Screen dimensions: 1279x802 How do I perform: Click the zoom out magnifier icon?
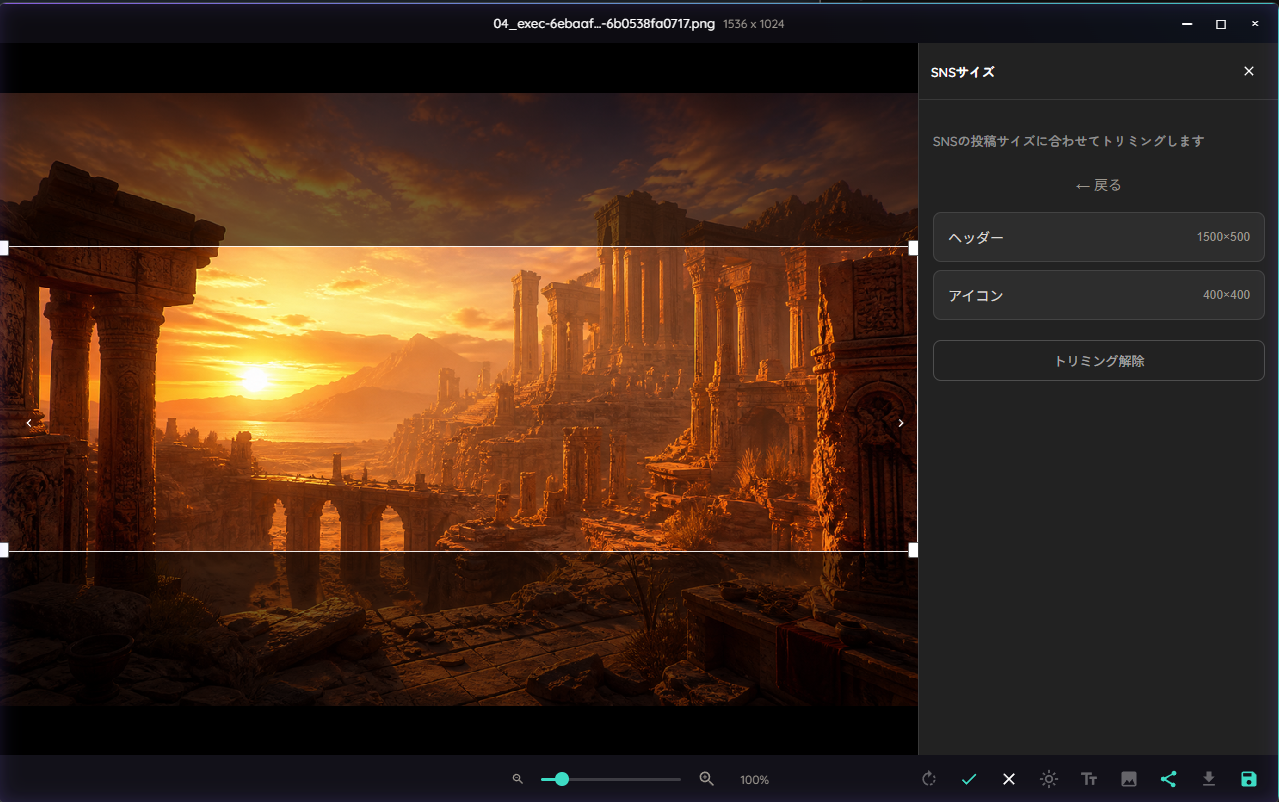click(x=518, y=779)
